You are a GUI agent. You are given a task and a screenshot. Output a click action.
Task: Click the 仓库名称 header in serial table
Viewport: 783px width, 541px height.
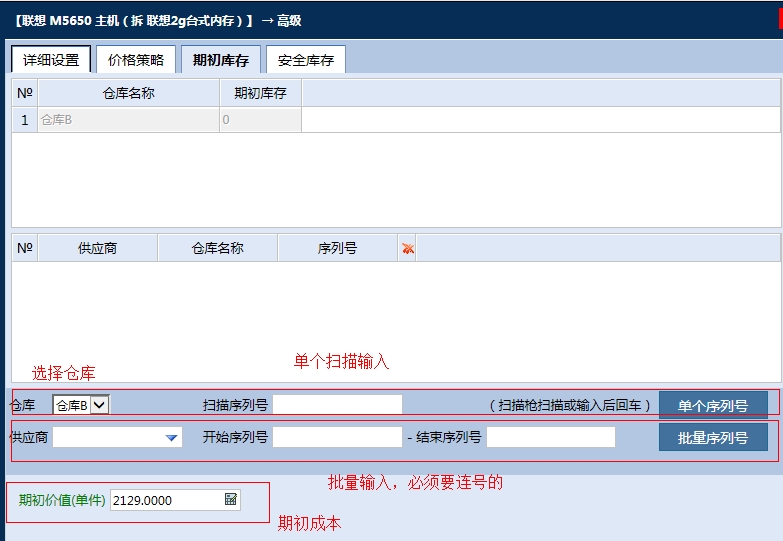(217, 248)
